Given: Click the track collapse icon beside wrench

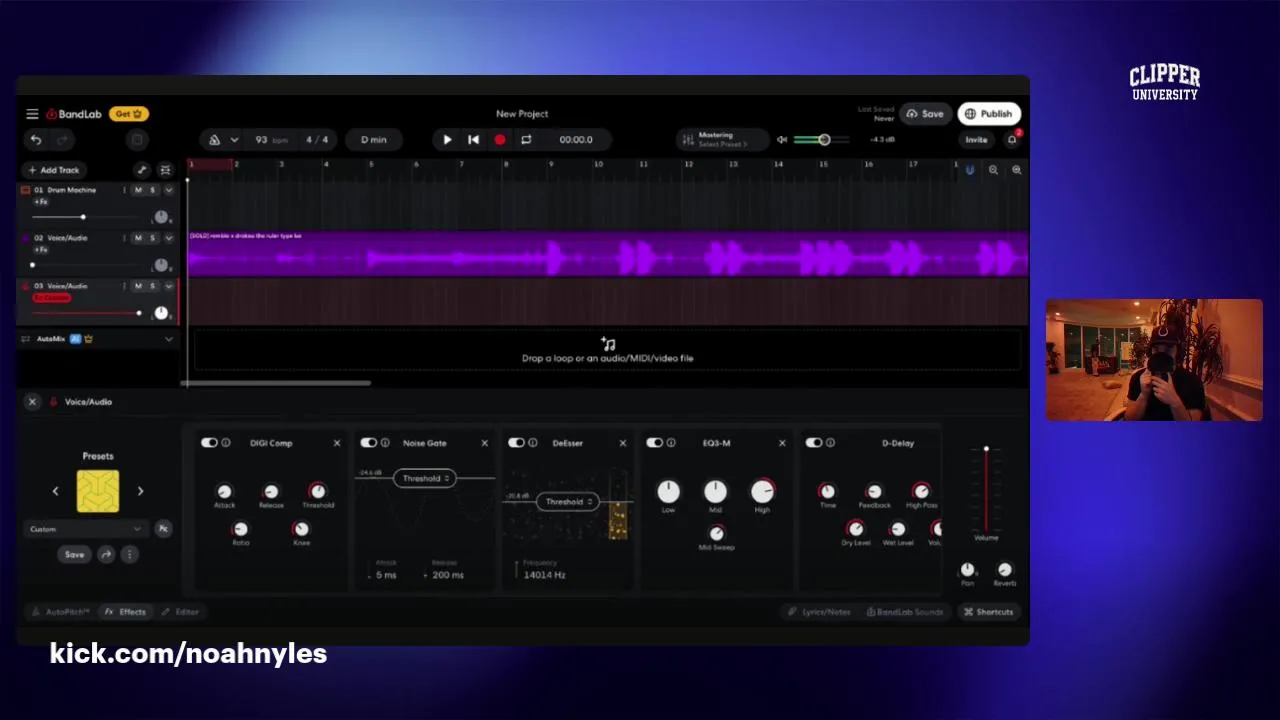Looking at the screenshot, I should (x=165, y=170).
